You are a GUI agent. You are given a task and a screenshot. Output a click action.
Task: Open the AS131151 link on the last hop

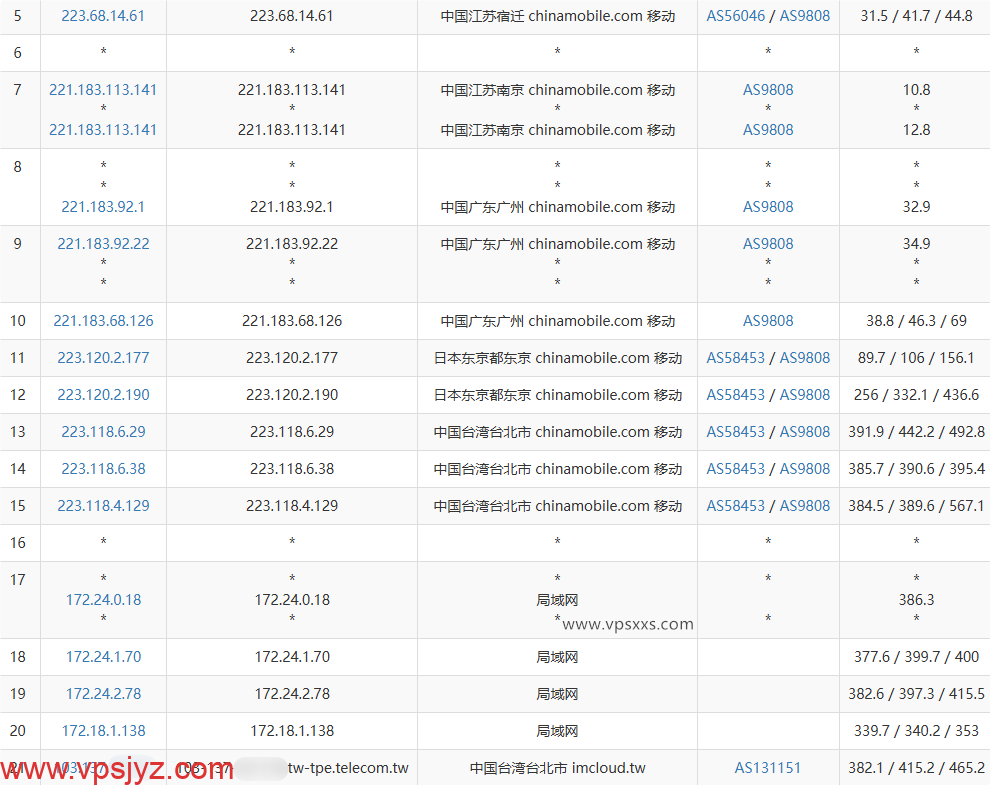(x=768, y=767)
